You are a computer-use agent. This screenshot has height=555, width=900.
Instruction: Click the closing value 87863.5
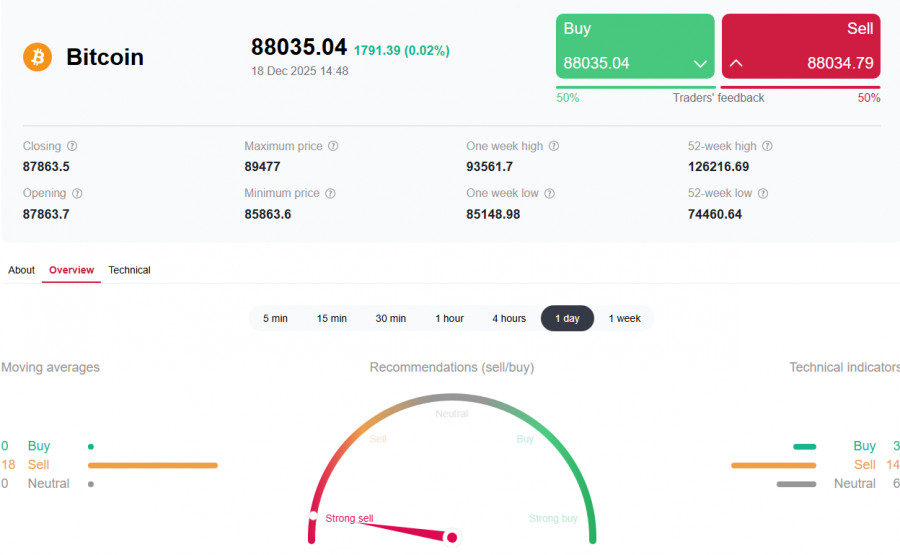[x=46, y=166]
